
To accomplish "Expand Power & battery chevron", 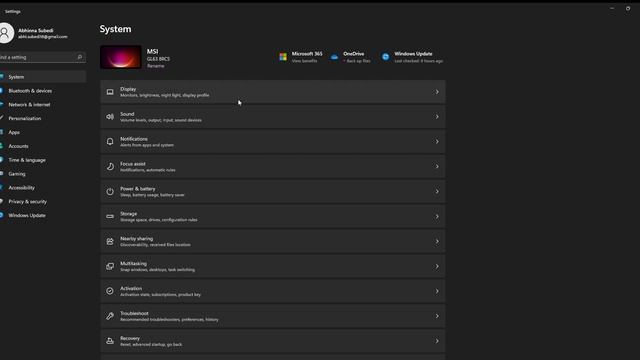I will coord(437,191).
